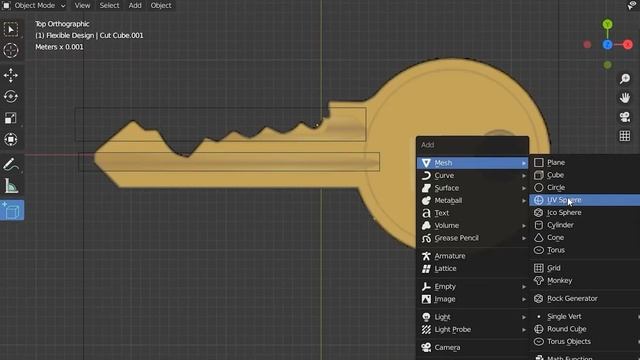Screen dimensions: 640x360
Task: Select the Add Cube tool
Action: [x=12, y=210]
